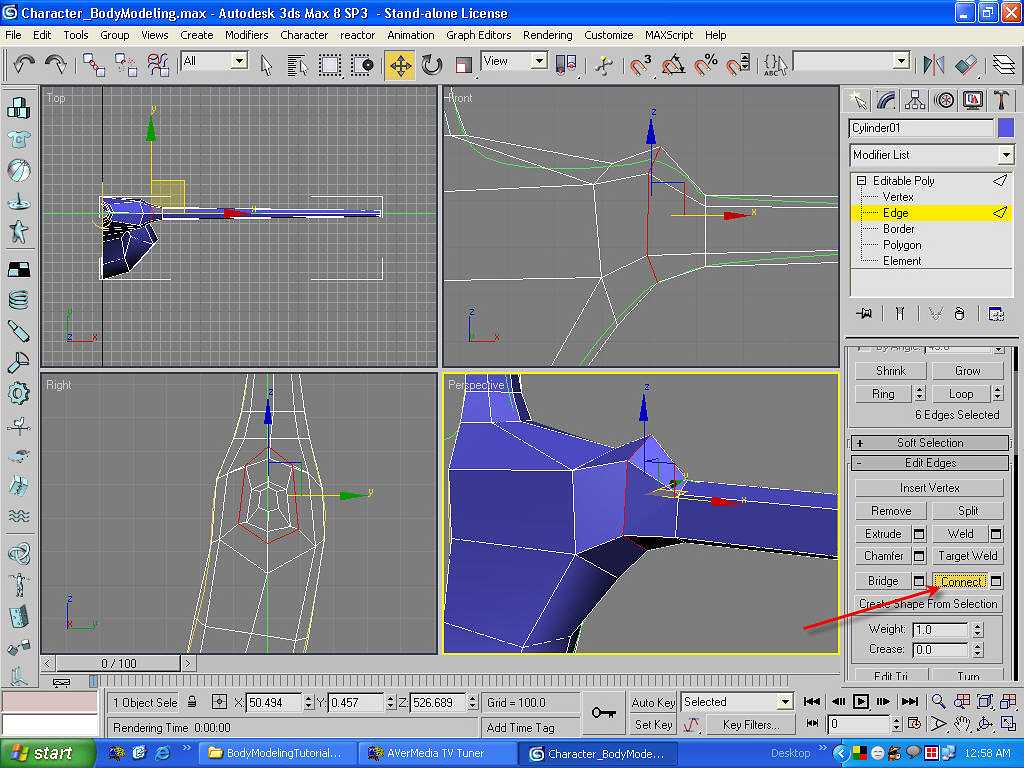The width and height of the screenshot is (1024, 768).
Task: Activate the Select and Rotate tool
Action: (432, 64)
